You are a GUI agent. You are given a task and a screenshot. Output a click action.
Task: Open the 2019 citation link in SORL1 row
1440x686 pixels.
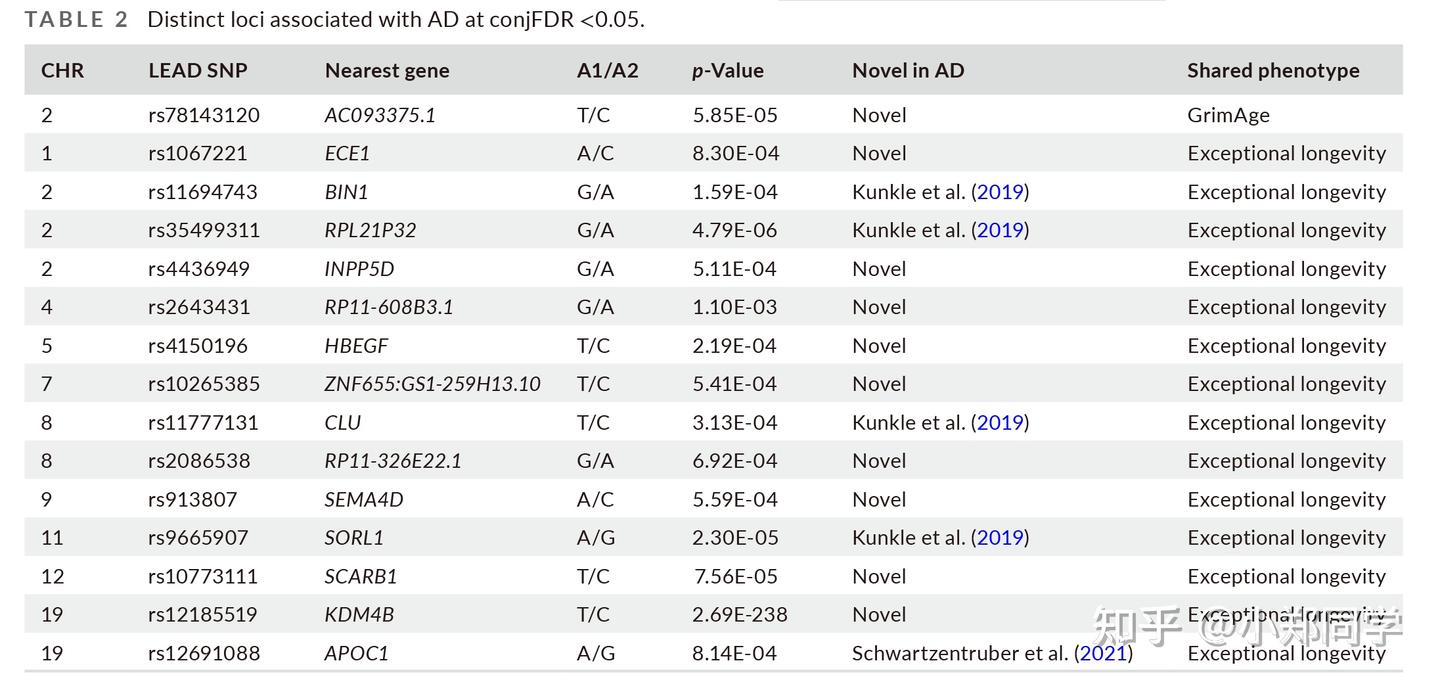[1000, 538]
